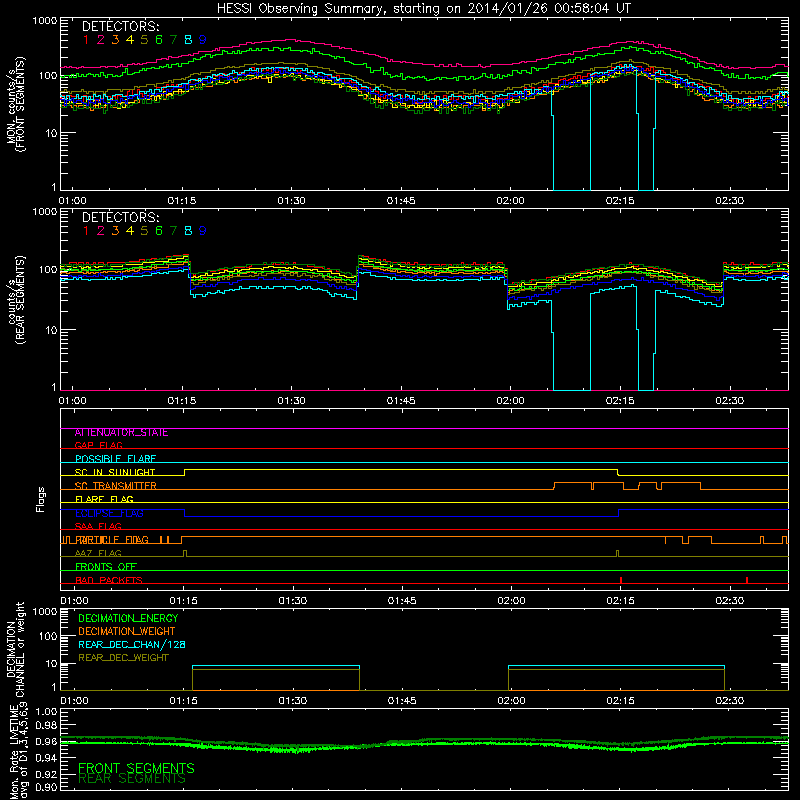Select olive detector 5 legend number, rear segments panel

pyautogui.click(x=144, y=231)
